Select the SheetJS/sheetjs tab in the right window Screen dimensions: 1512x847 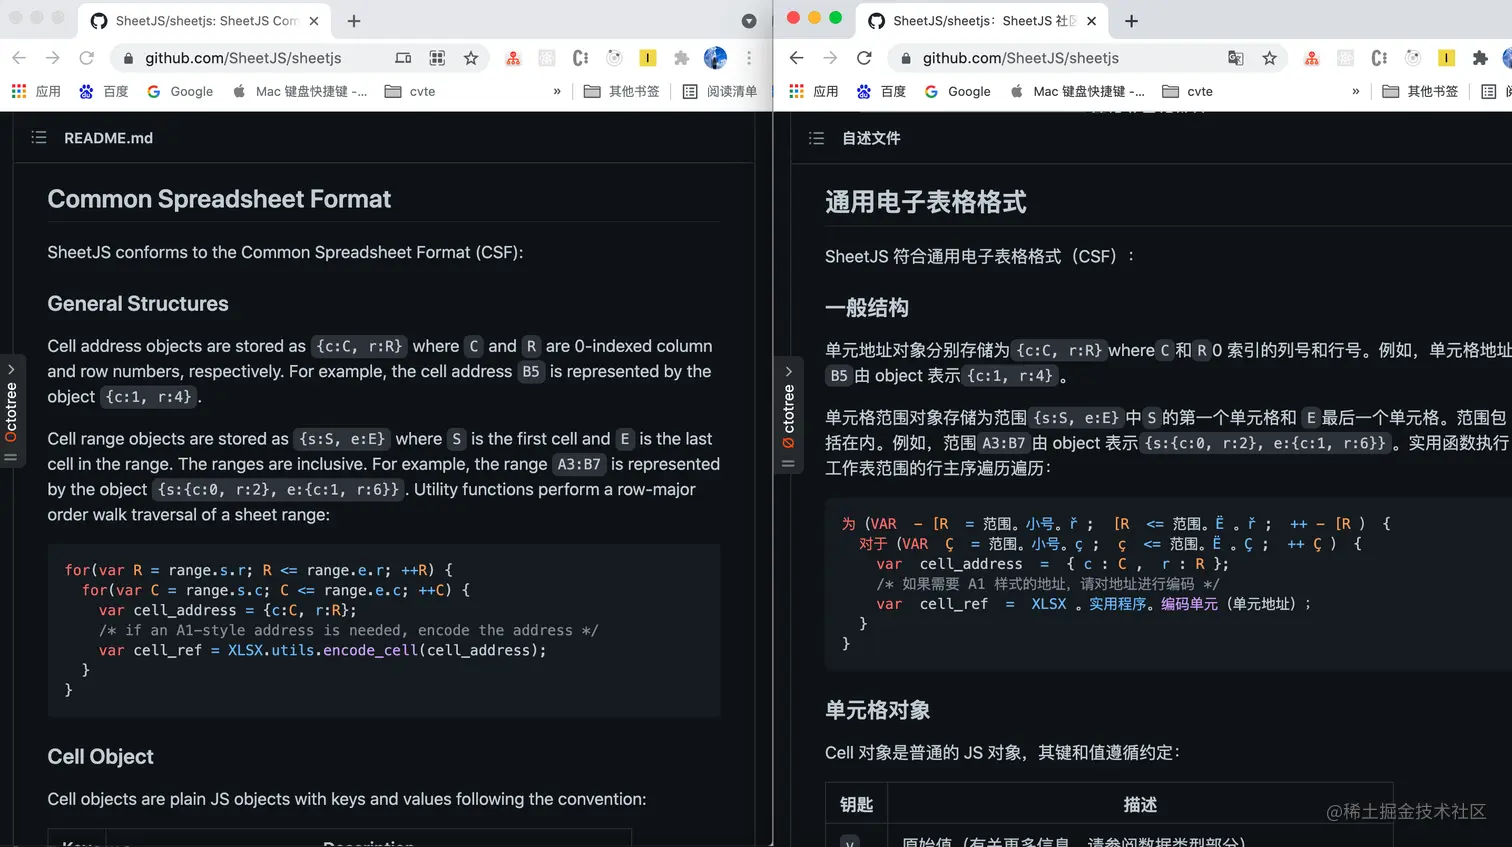click(983, 21)
